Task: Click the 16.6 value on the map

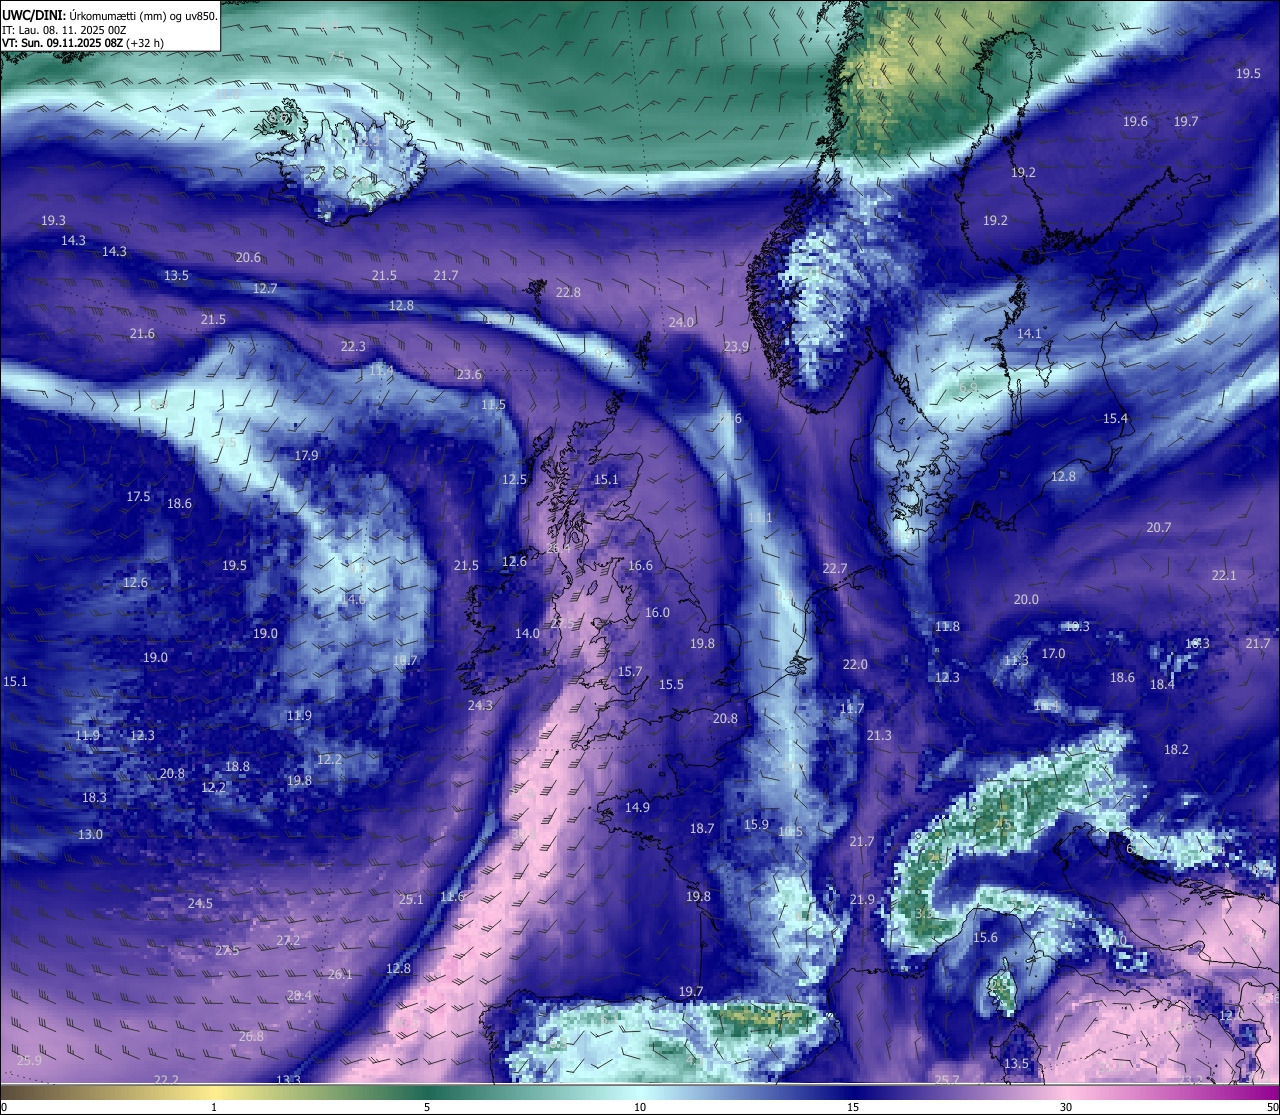Action: click(x=640, y=566)
